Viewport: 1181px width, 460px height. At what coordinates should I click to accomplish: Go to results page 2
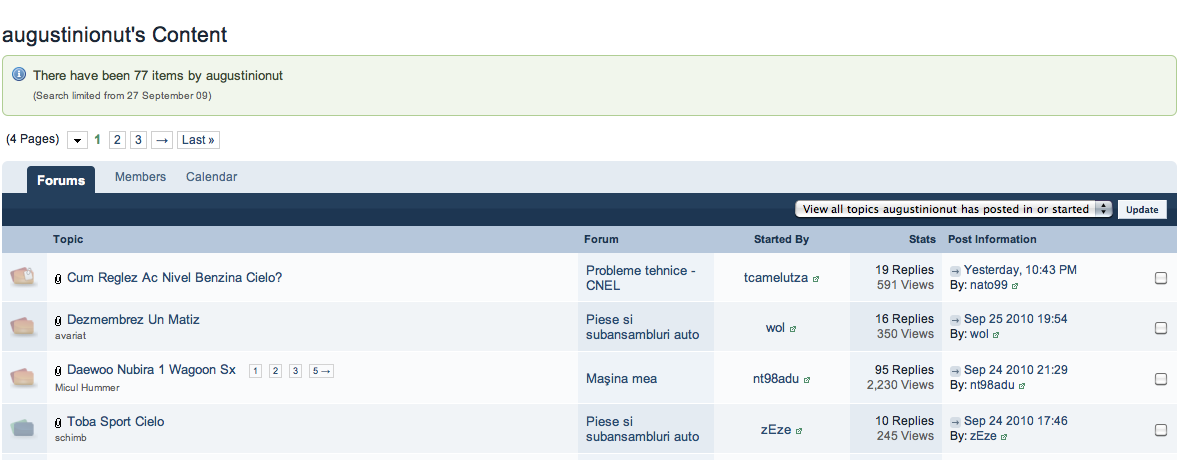pyautogui.click(x=117, y=140)
